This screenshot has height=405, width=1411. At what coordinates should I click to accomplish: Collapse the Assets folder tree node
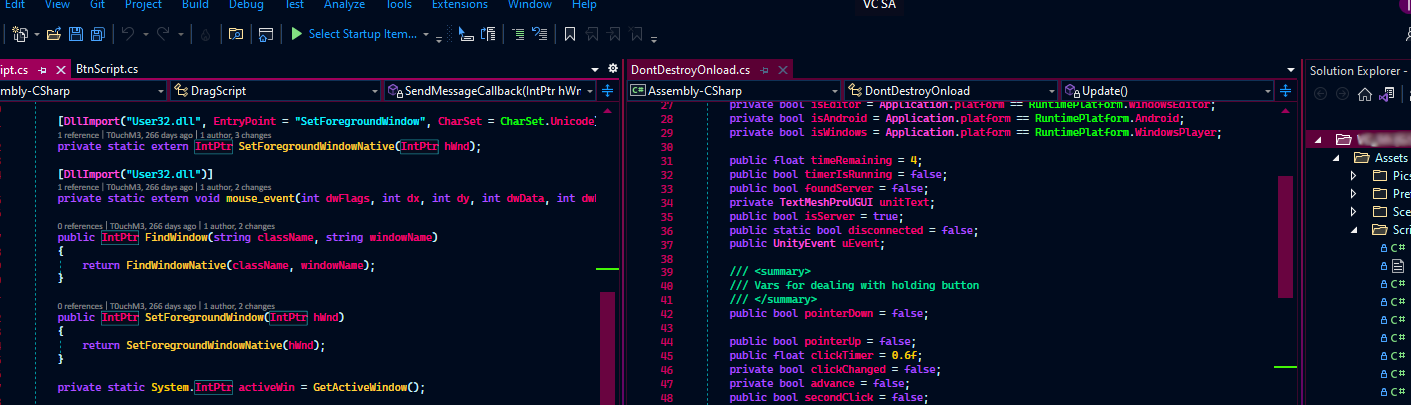[x=1335, y=158]
